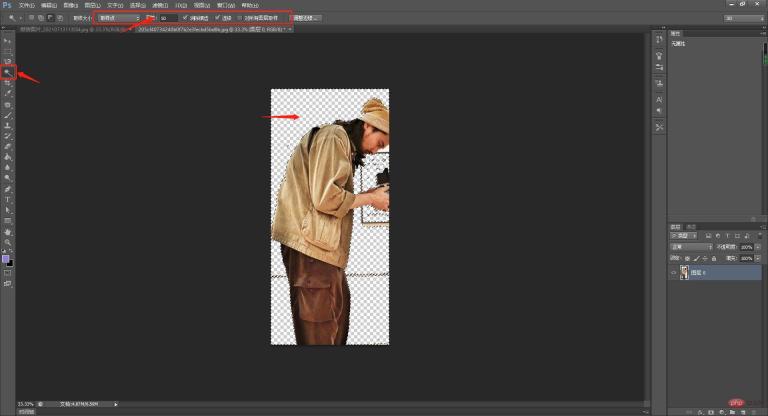Toggle layer filtering switch in Layers panel

pos(760,236)
